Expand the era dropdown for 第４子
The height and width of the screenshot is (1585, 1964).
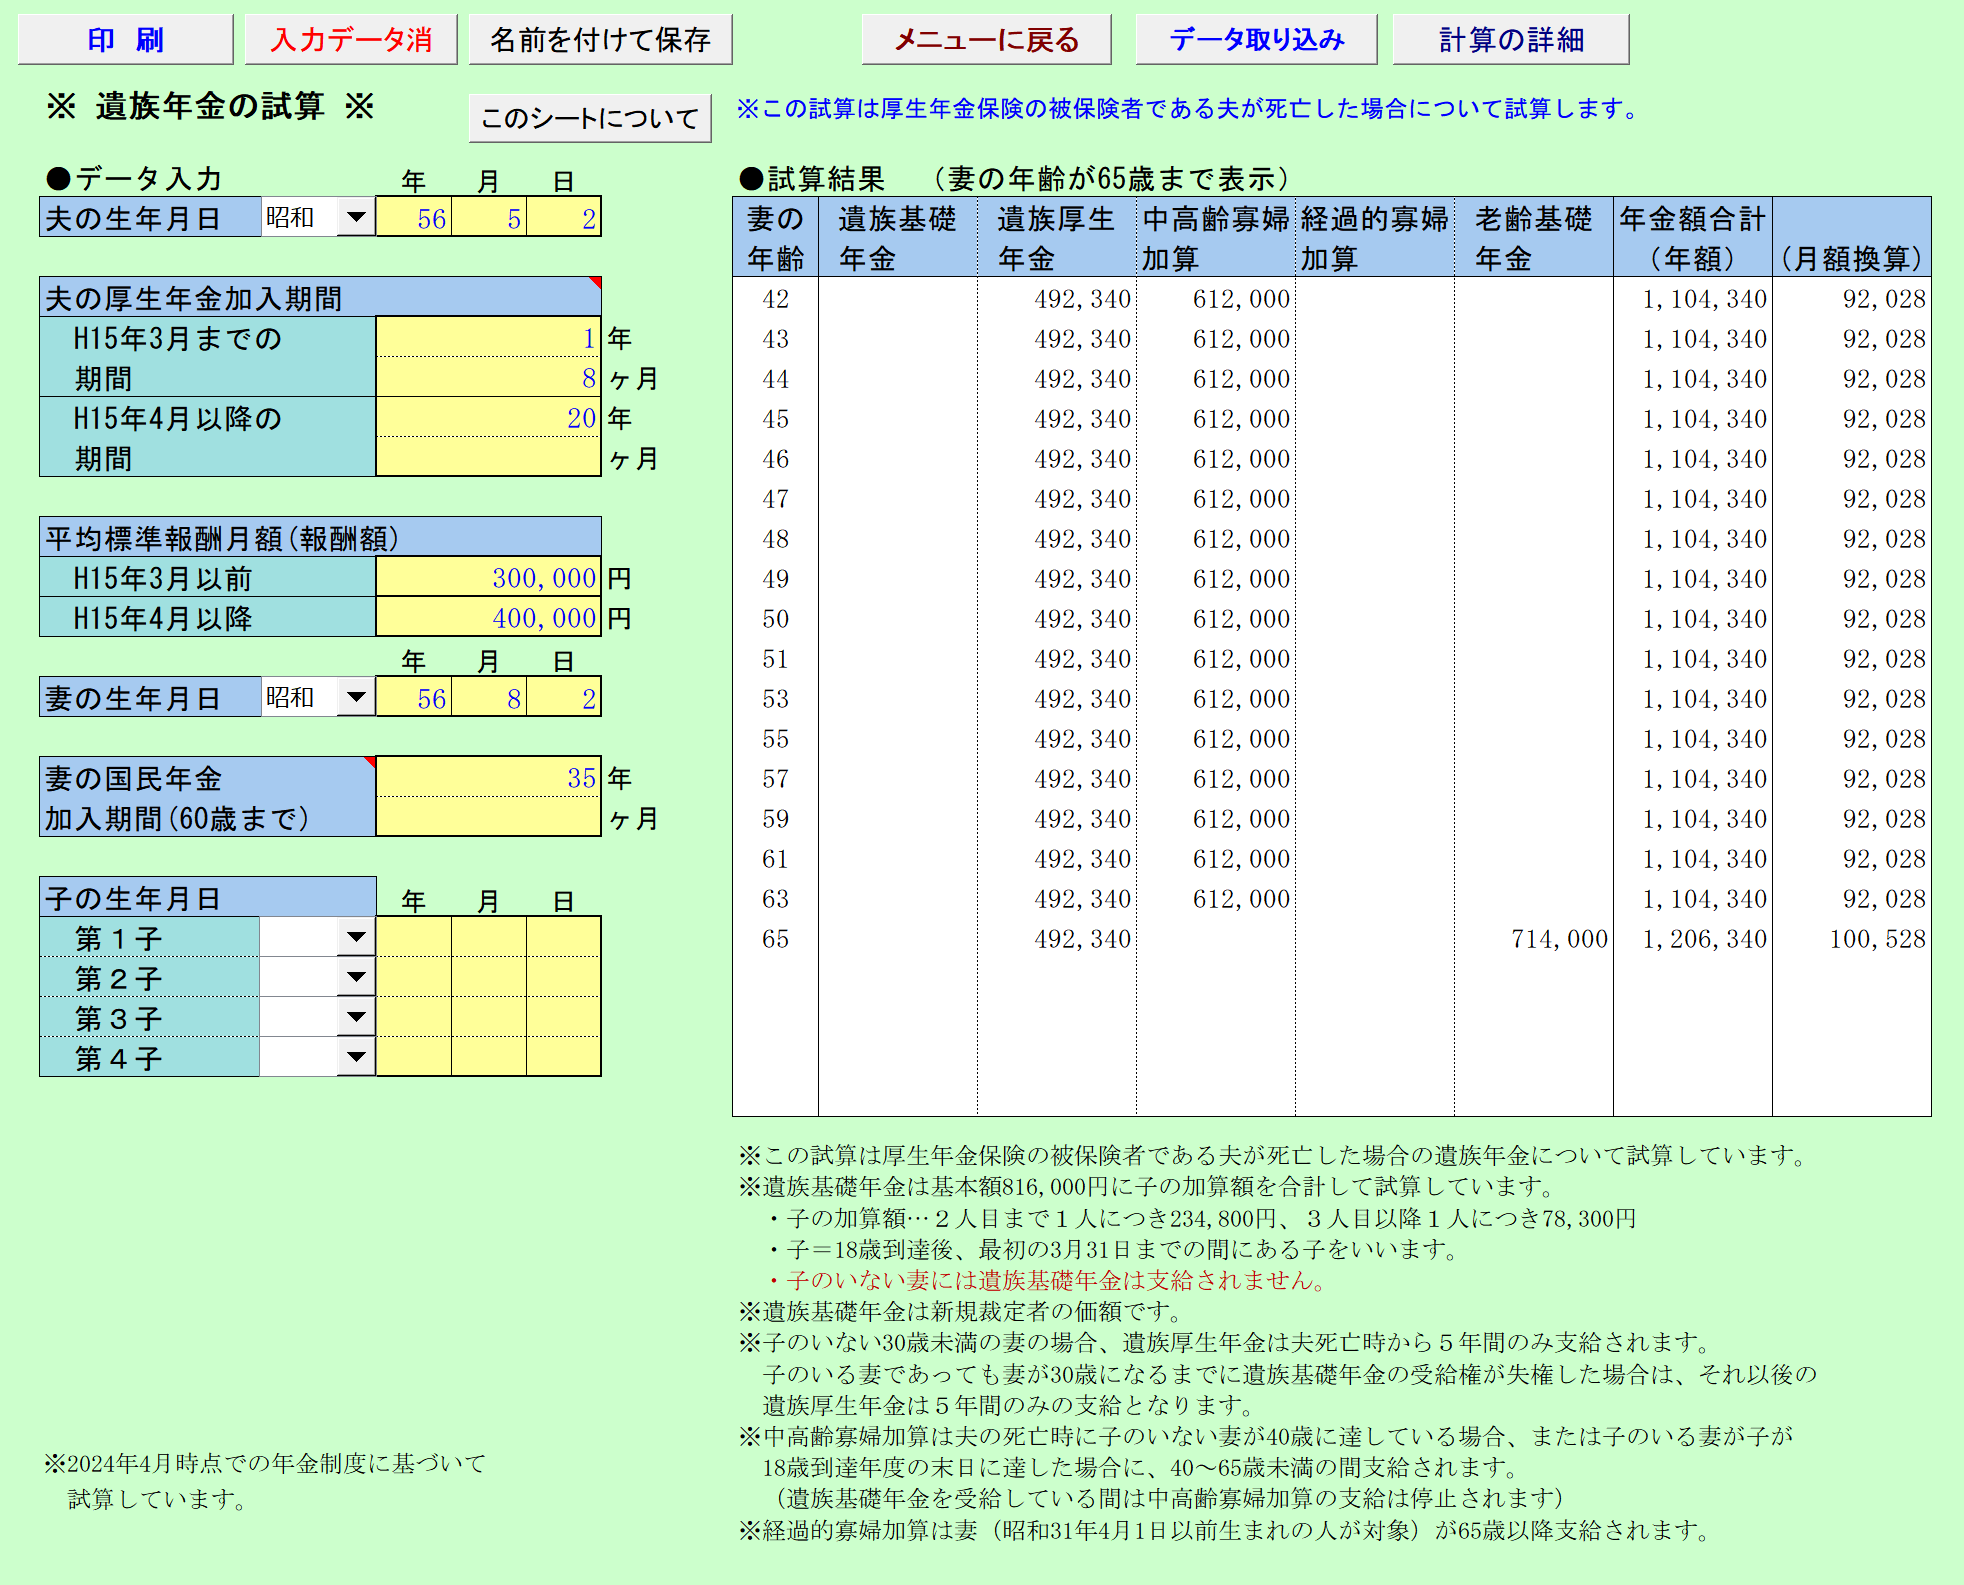[x=355, y=1057]
